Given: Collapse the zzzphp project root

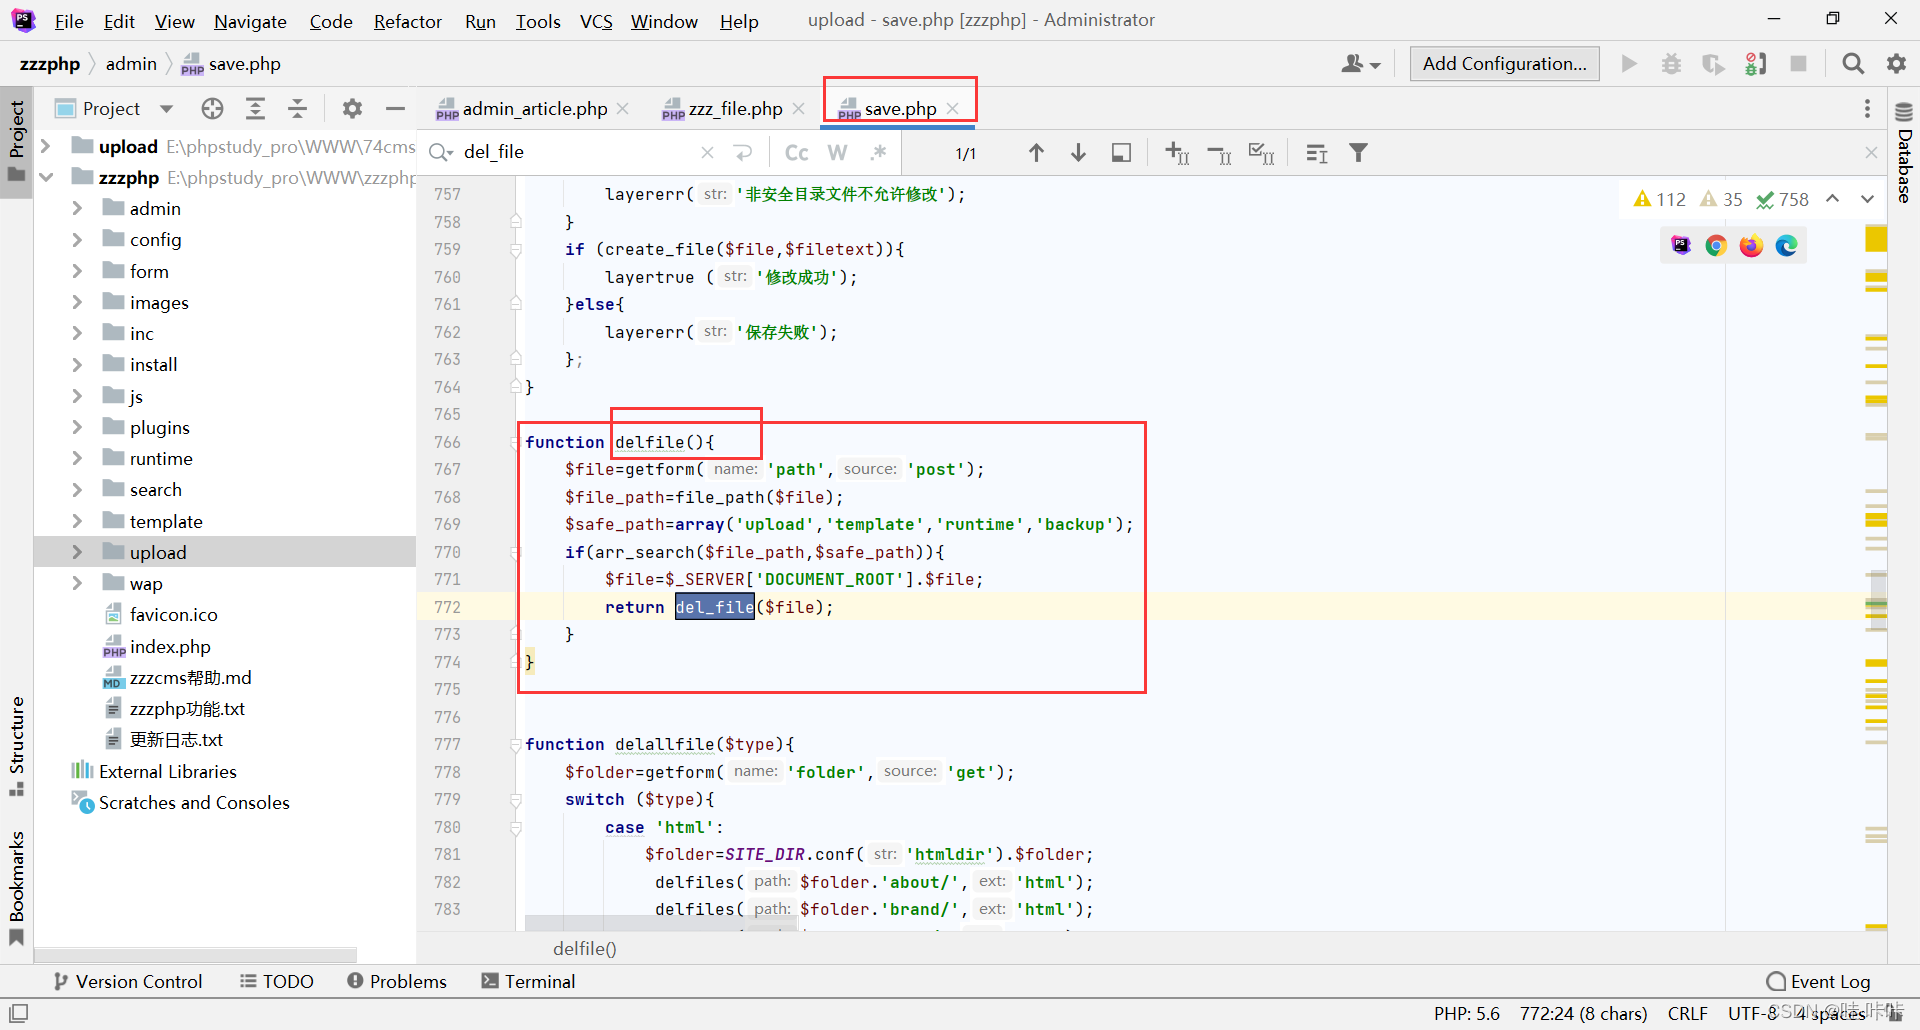Looking at the screenshot, I should [46, 177].
